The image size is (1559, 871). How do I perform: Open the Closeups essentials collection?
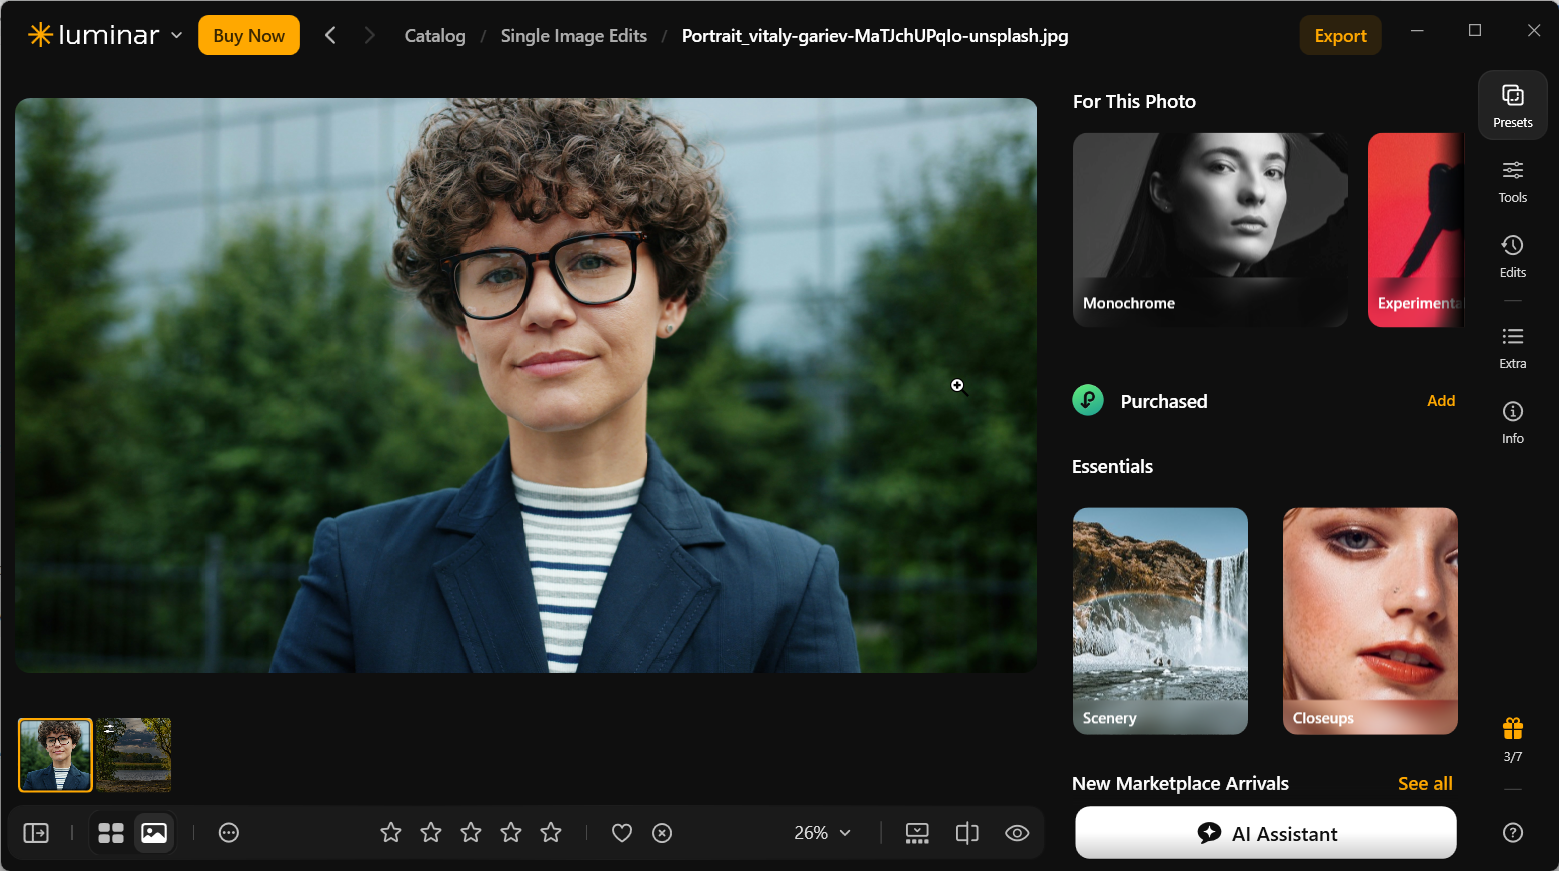(1370, 621)
